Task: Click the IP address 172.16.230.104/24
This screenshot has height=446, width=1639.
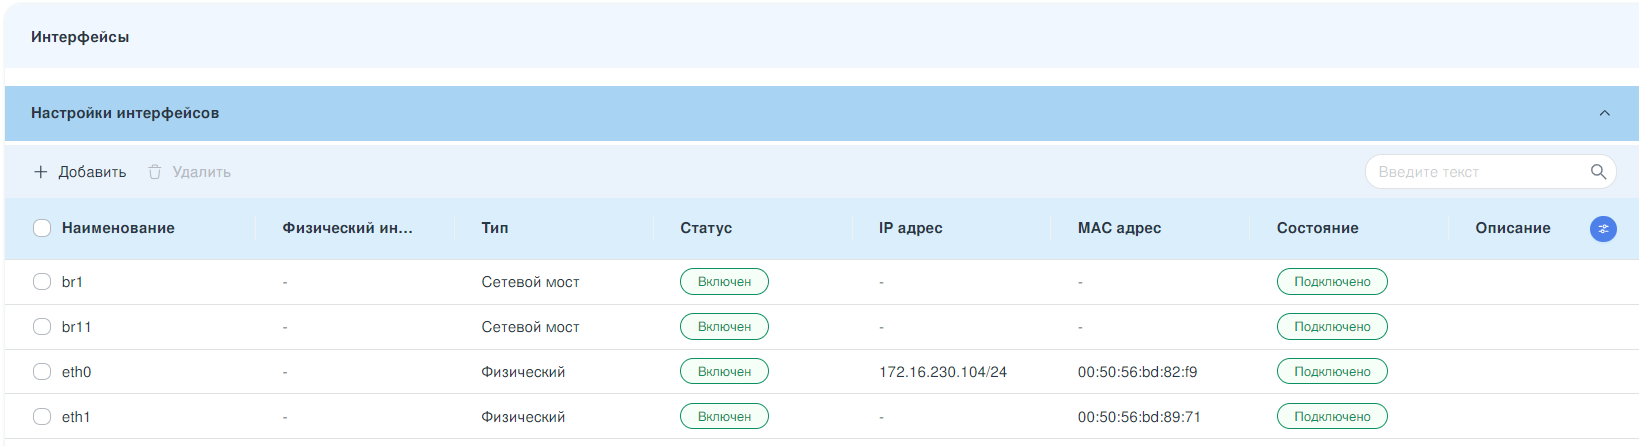Action: point(943,372)
